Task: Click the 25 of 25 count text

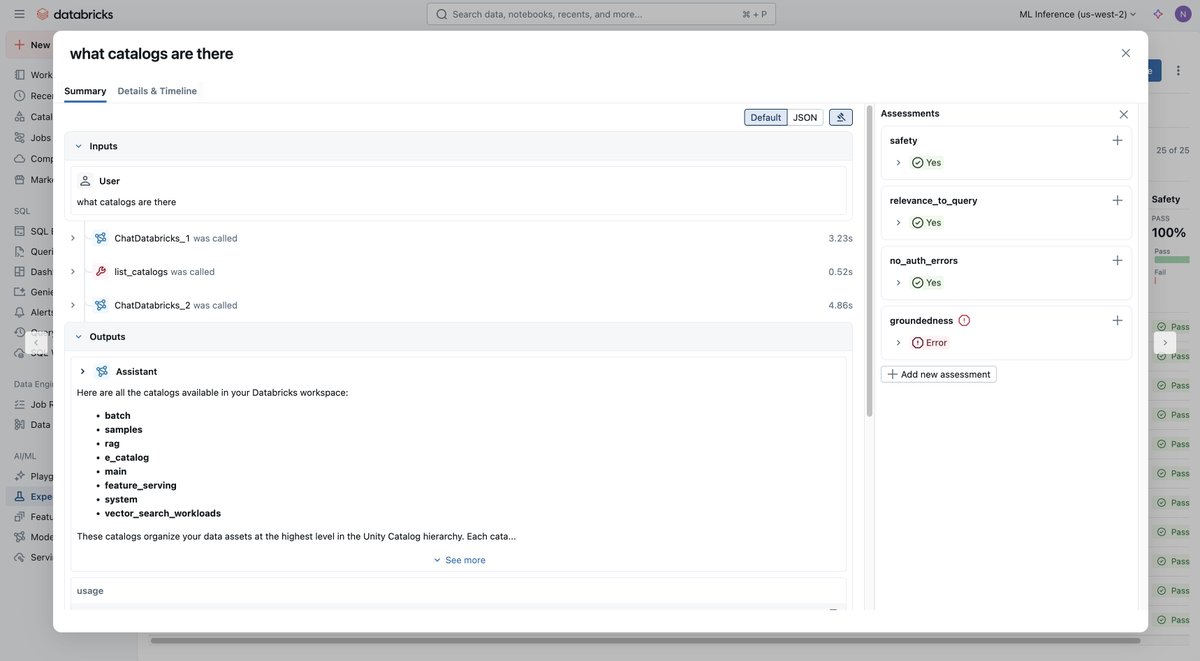Action: [1173, 150]
